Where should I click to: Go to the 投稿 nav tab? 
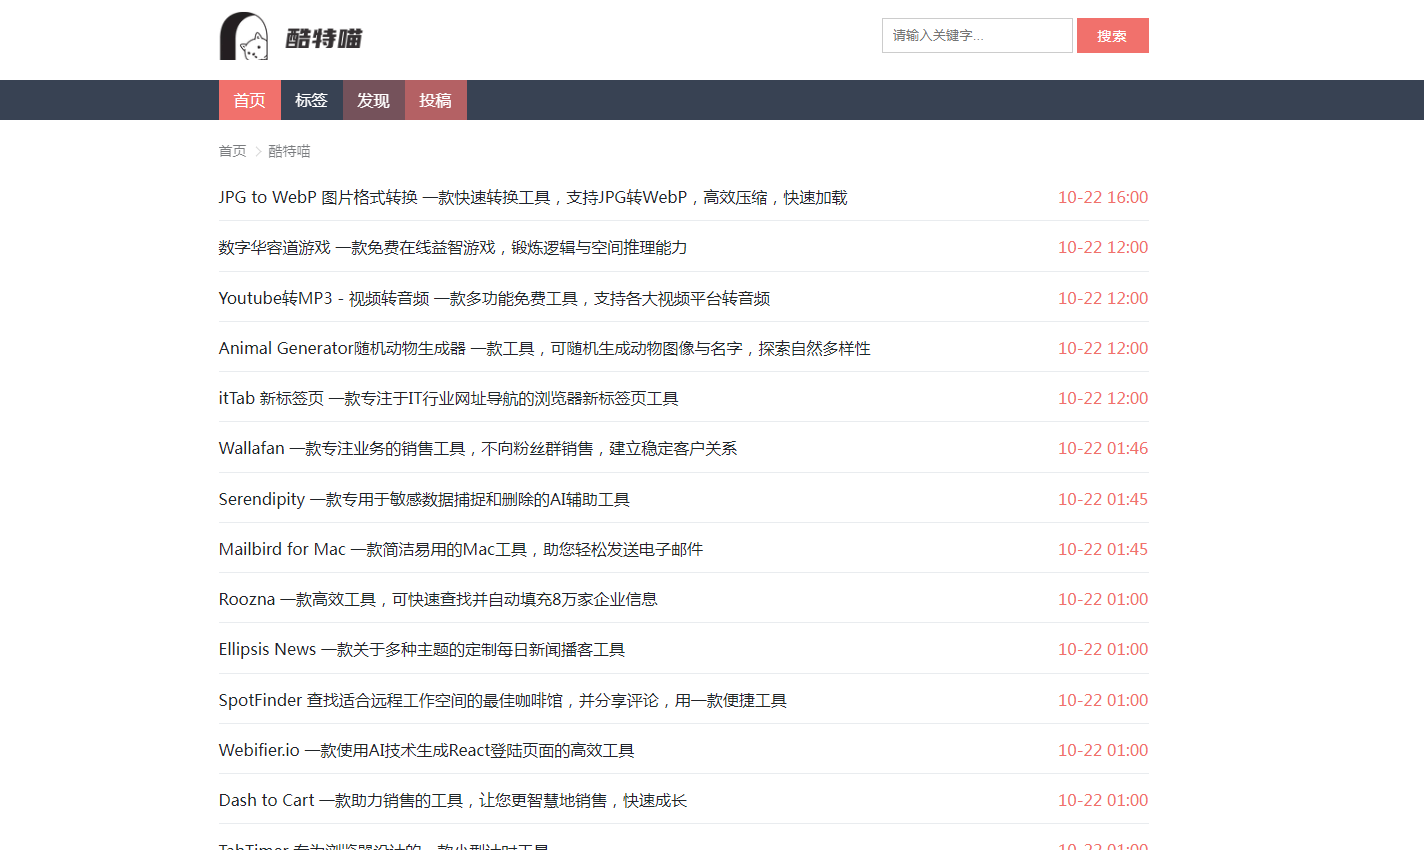tap(436, 100)
